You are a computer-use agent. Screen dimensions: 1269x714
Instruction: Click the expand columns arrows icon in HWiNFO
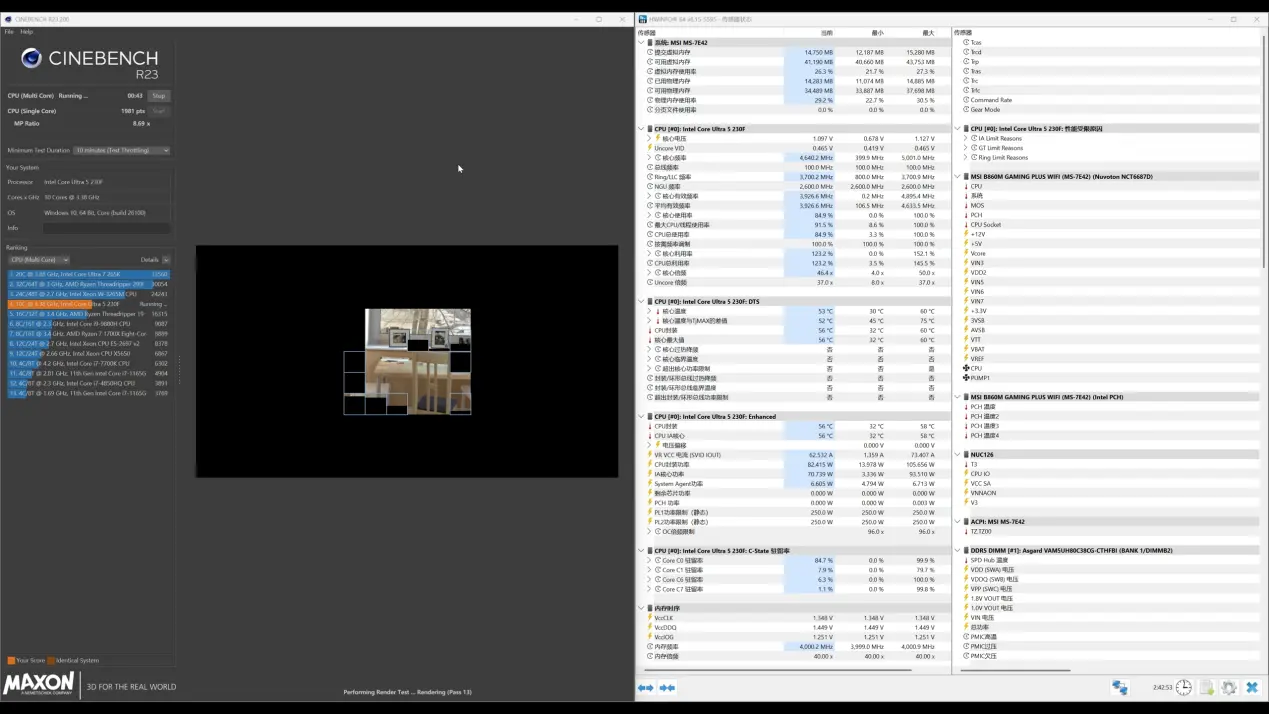646,688
